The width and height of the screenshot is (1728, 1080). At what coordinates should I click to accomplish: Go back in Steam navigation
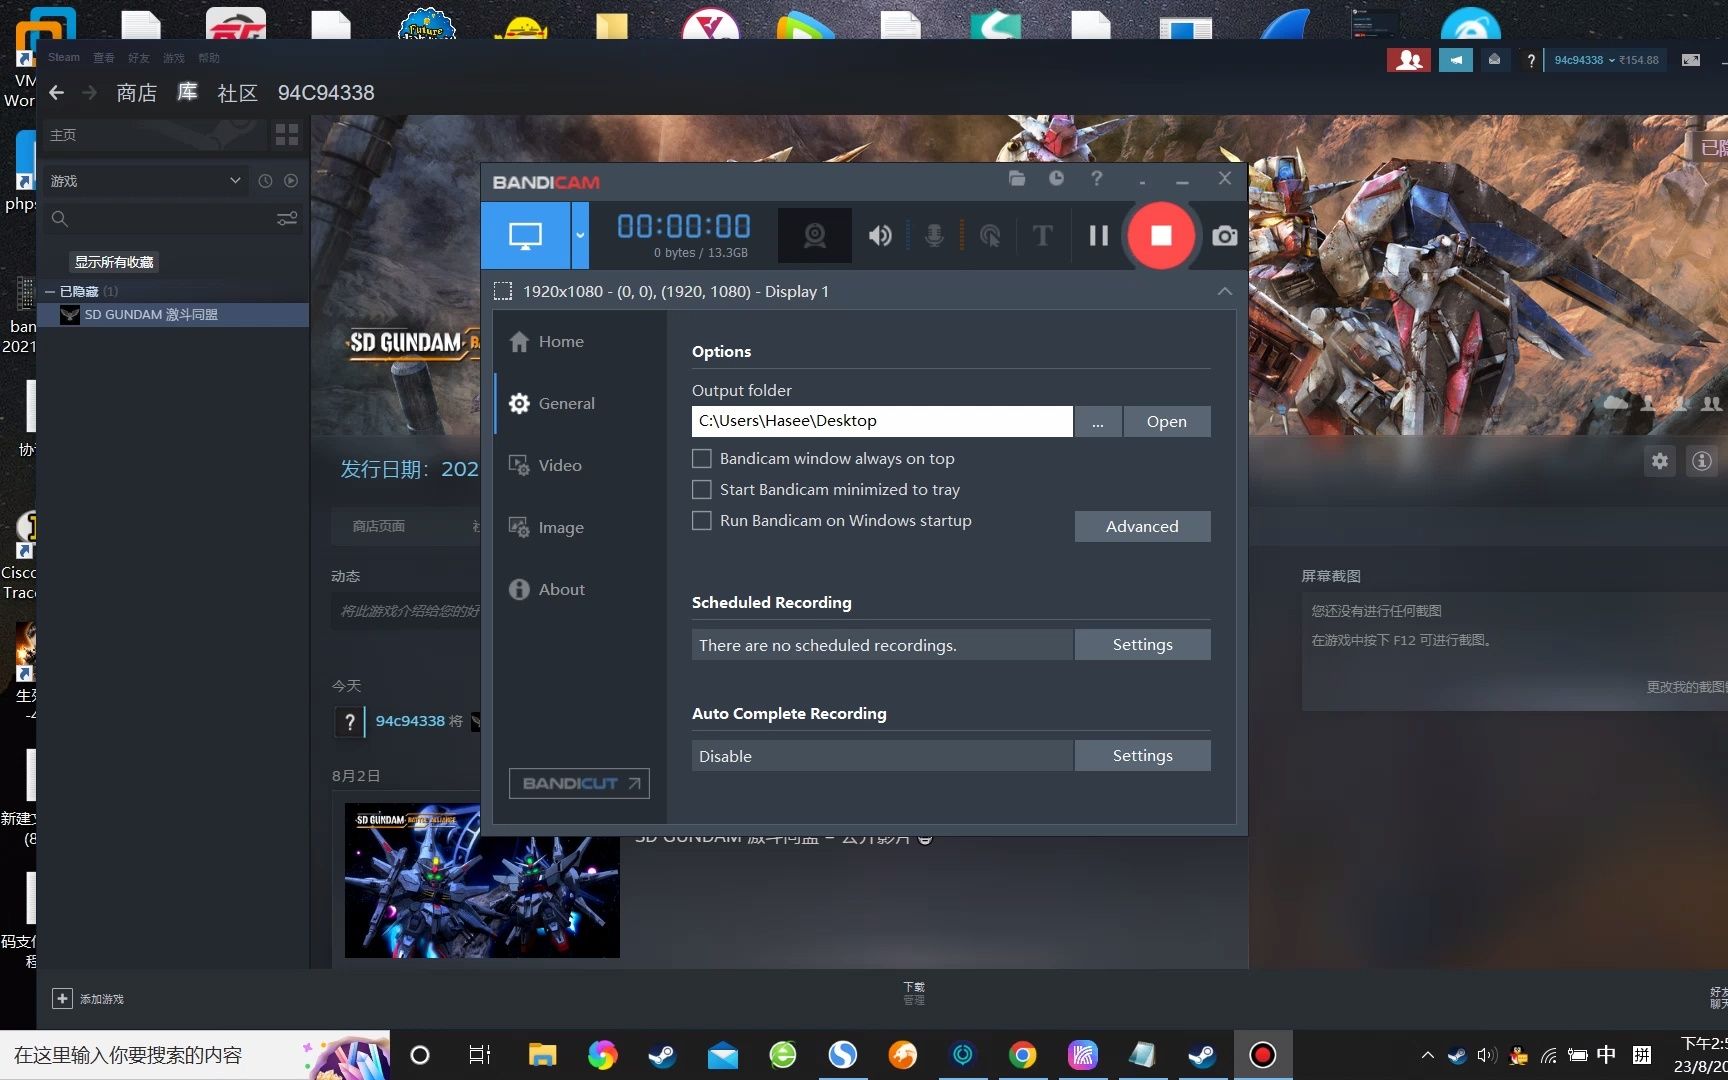(57, 93)
